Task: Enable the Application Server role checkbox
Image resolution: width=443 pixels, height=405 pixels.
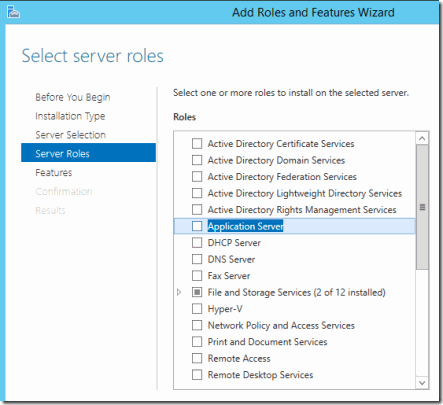Action: click(197, 226)
